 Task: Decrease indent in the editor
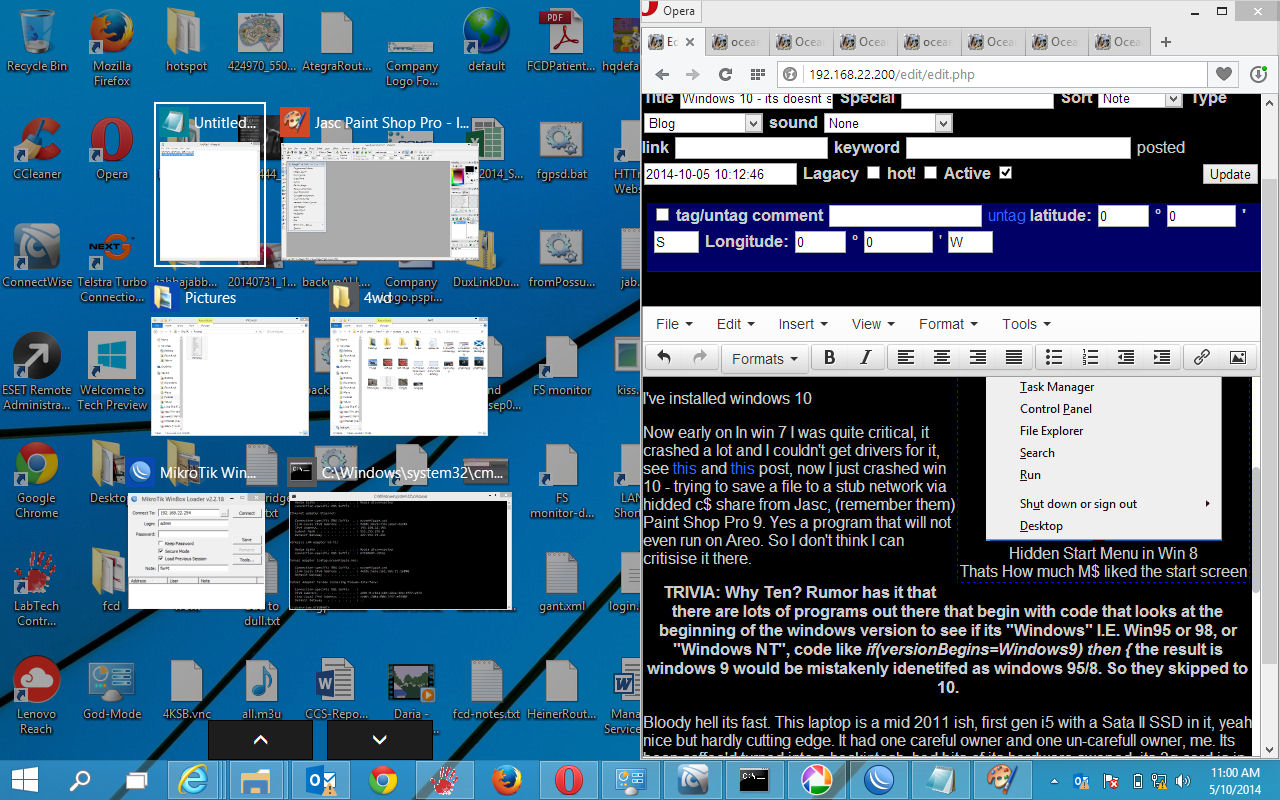click(1125, 358)
